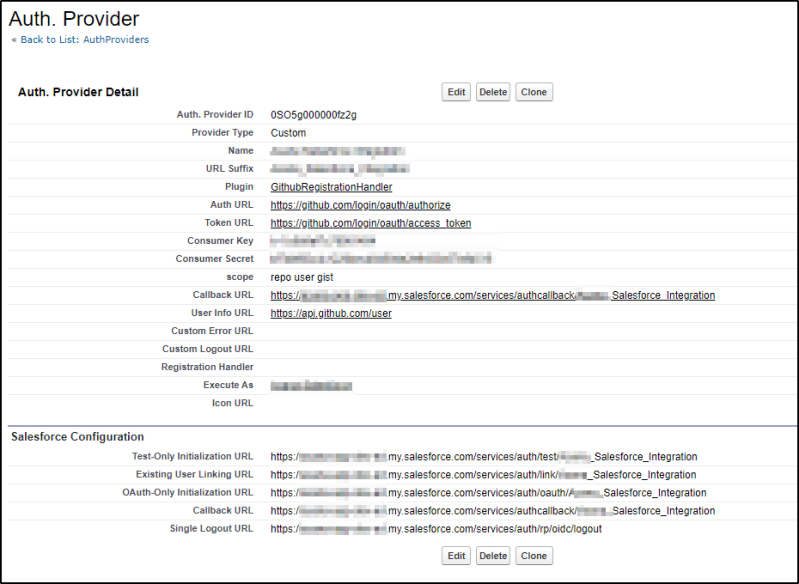The image size is (799, 584).
Task: Click the Consumer Key label
Action: pos(220,241)
